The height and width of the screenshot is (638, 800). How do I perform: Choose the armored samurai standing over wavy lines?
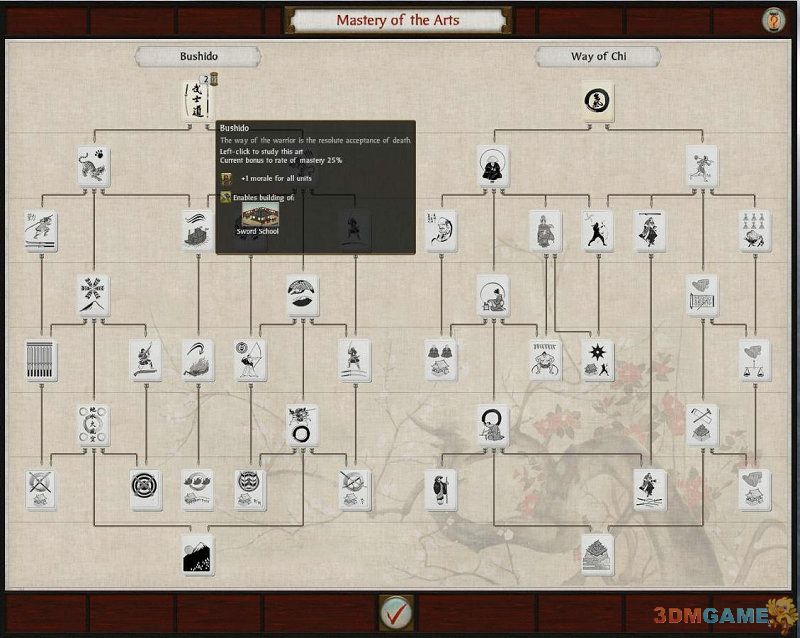tap(355, 360)
